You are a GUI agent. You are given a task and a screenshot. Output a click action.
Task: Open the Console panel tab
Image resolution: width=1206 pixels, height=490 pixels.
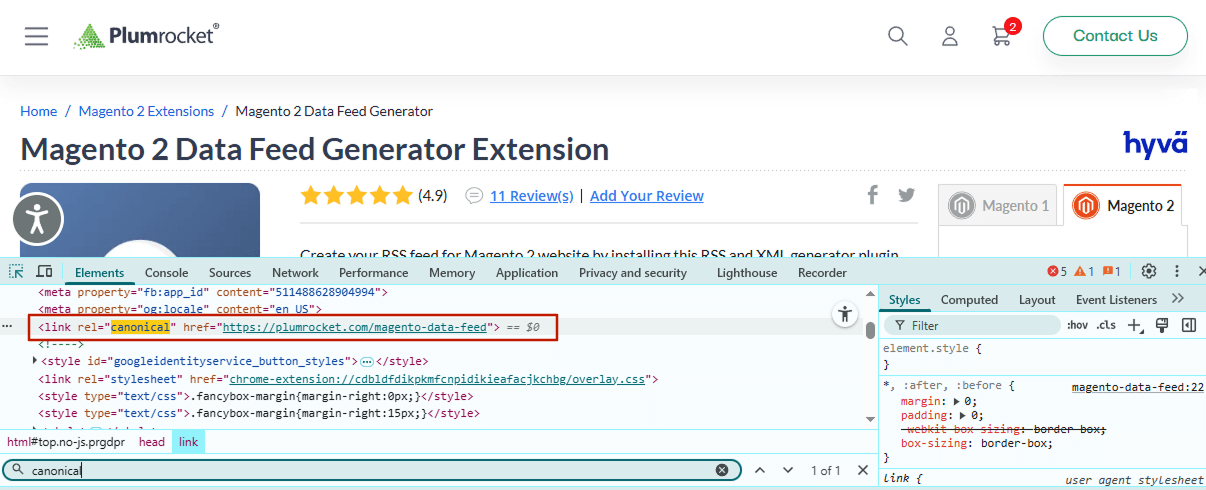(166, 273)
